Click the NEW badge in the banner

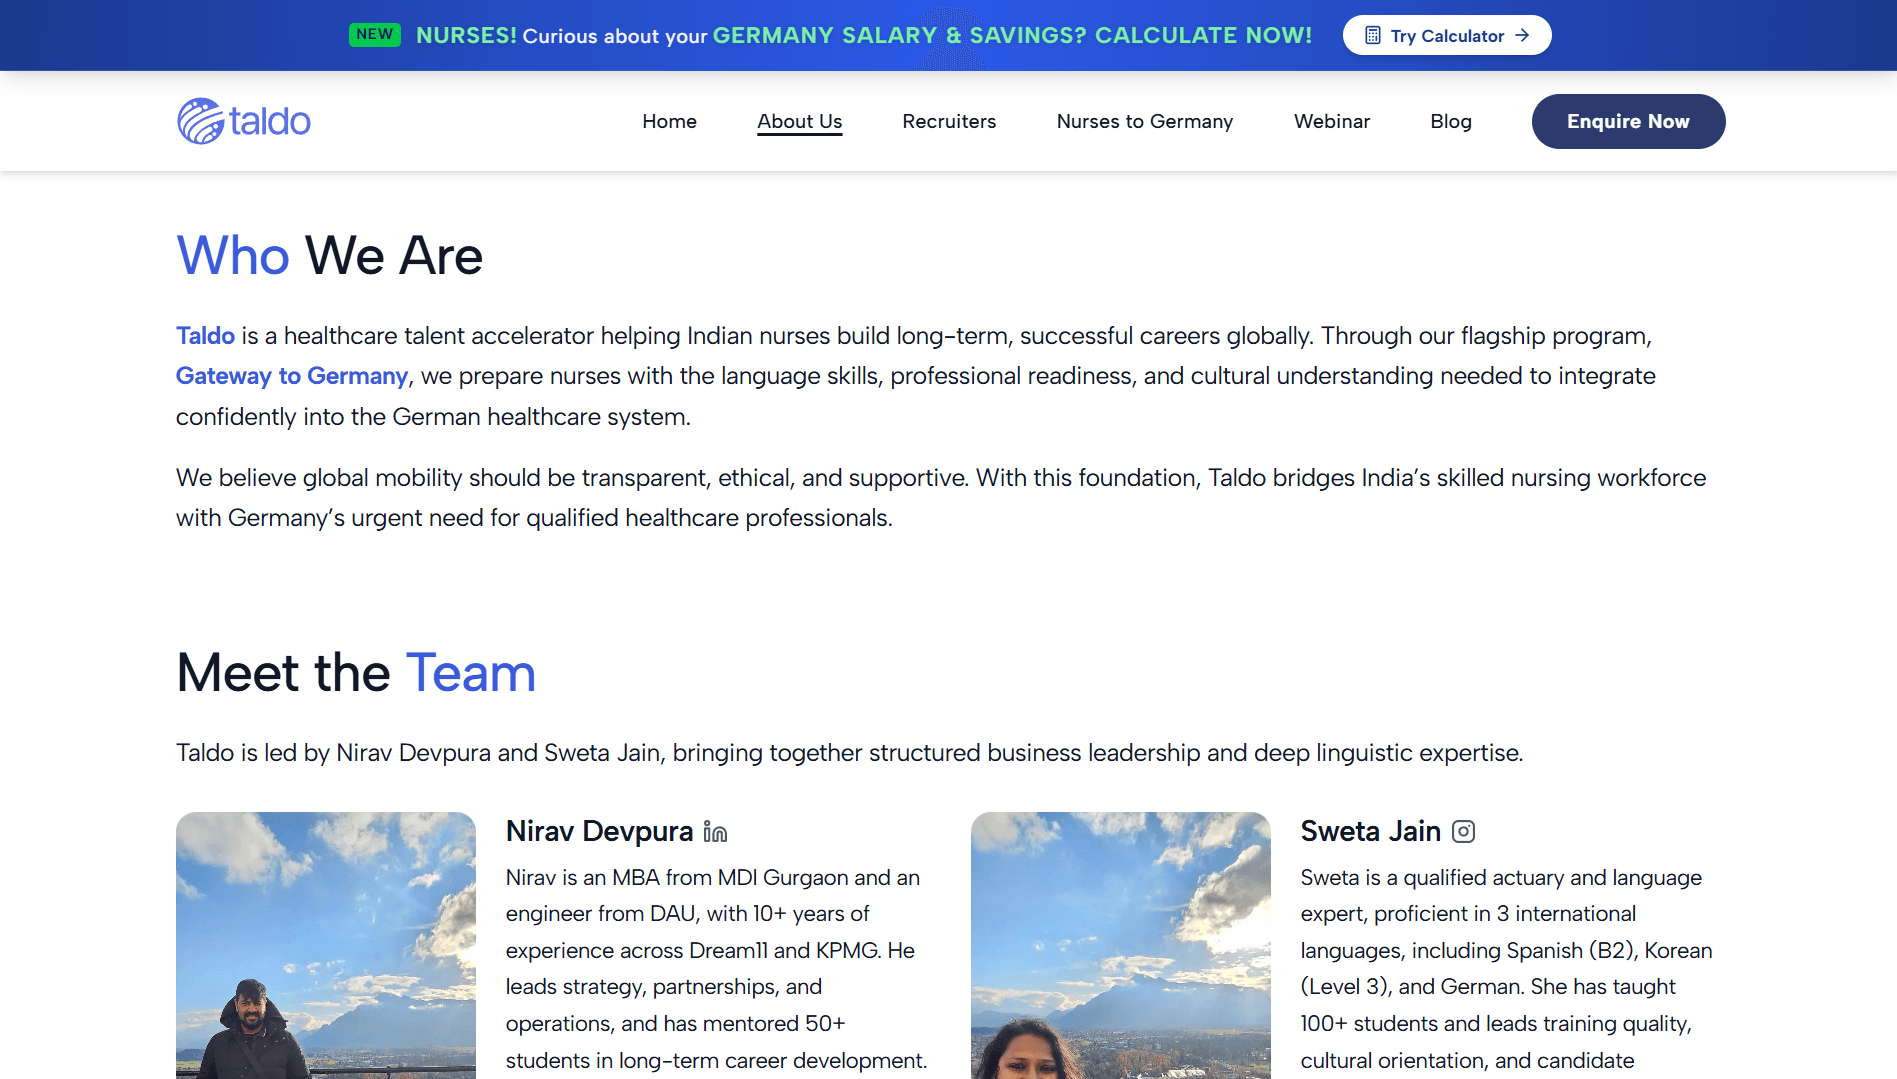(x=375, y=35)
